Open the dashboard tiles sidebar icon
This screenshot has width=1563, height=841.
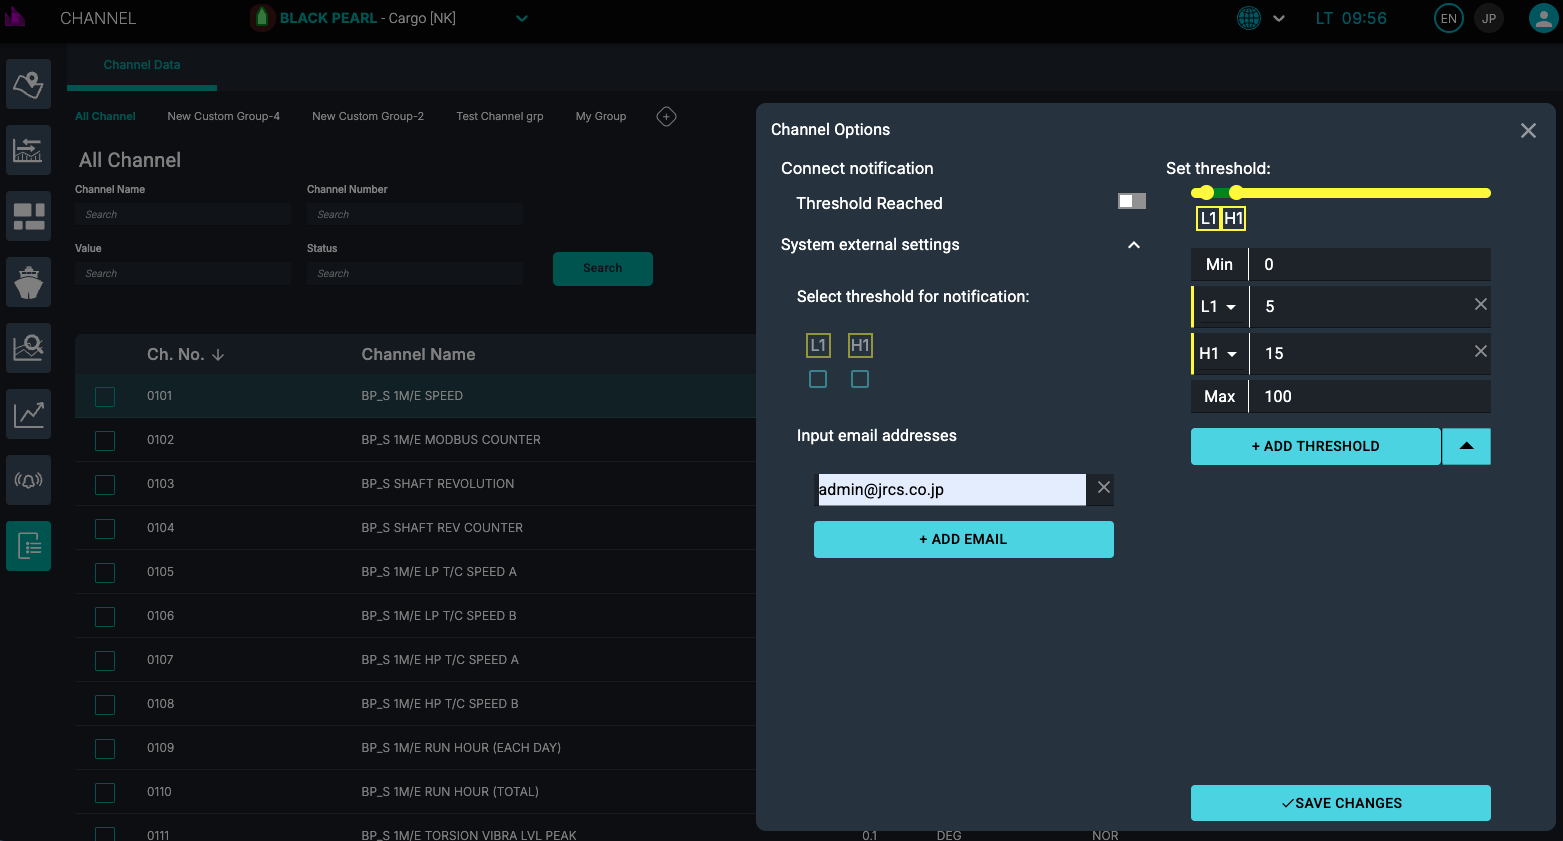click(28, 216)
